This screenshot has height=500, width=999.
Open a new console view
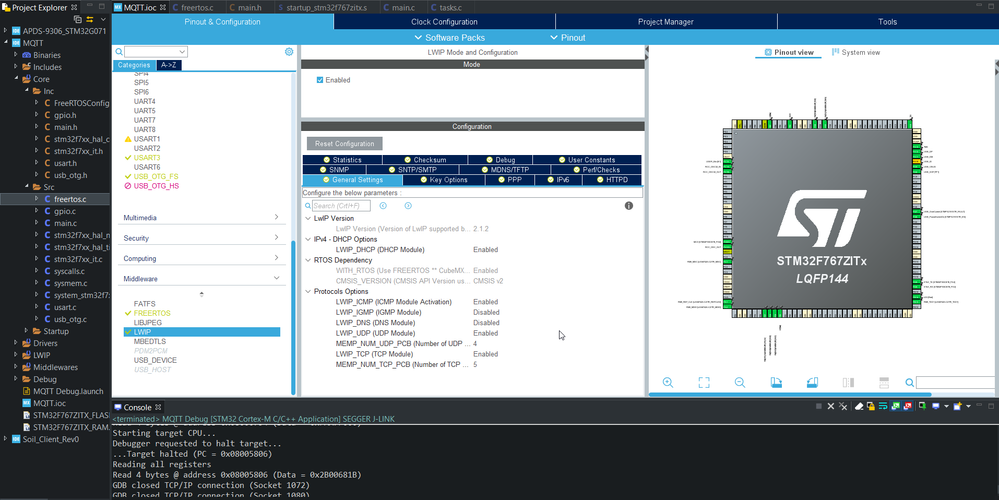(957, 406)
